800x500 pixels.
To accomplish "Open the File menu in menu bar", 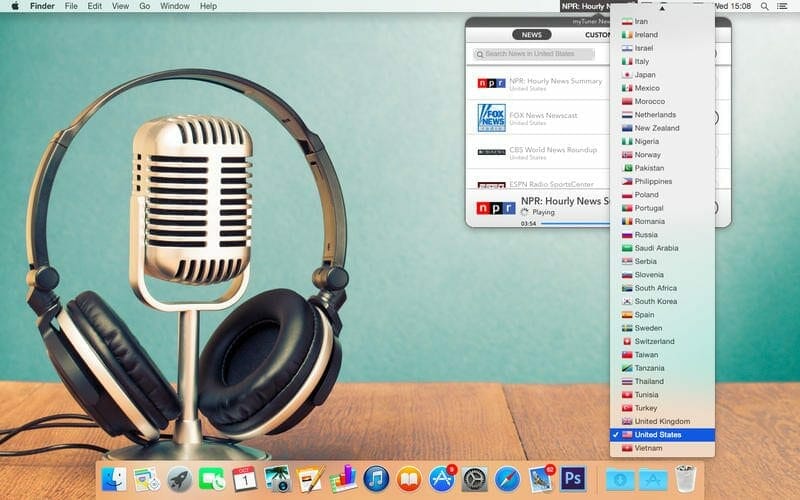I will point(71,6).
